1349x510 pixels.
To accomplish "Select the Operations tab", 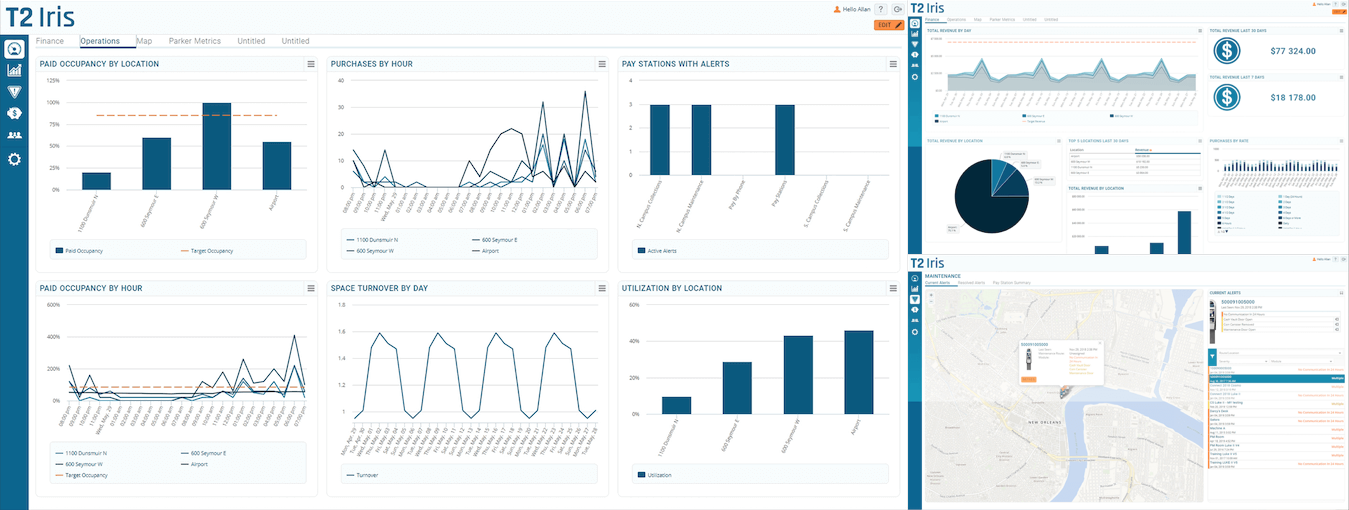I will click(100, 41).
